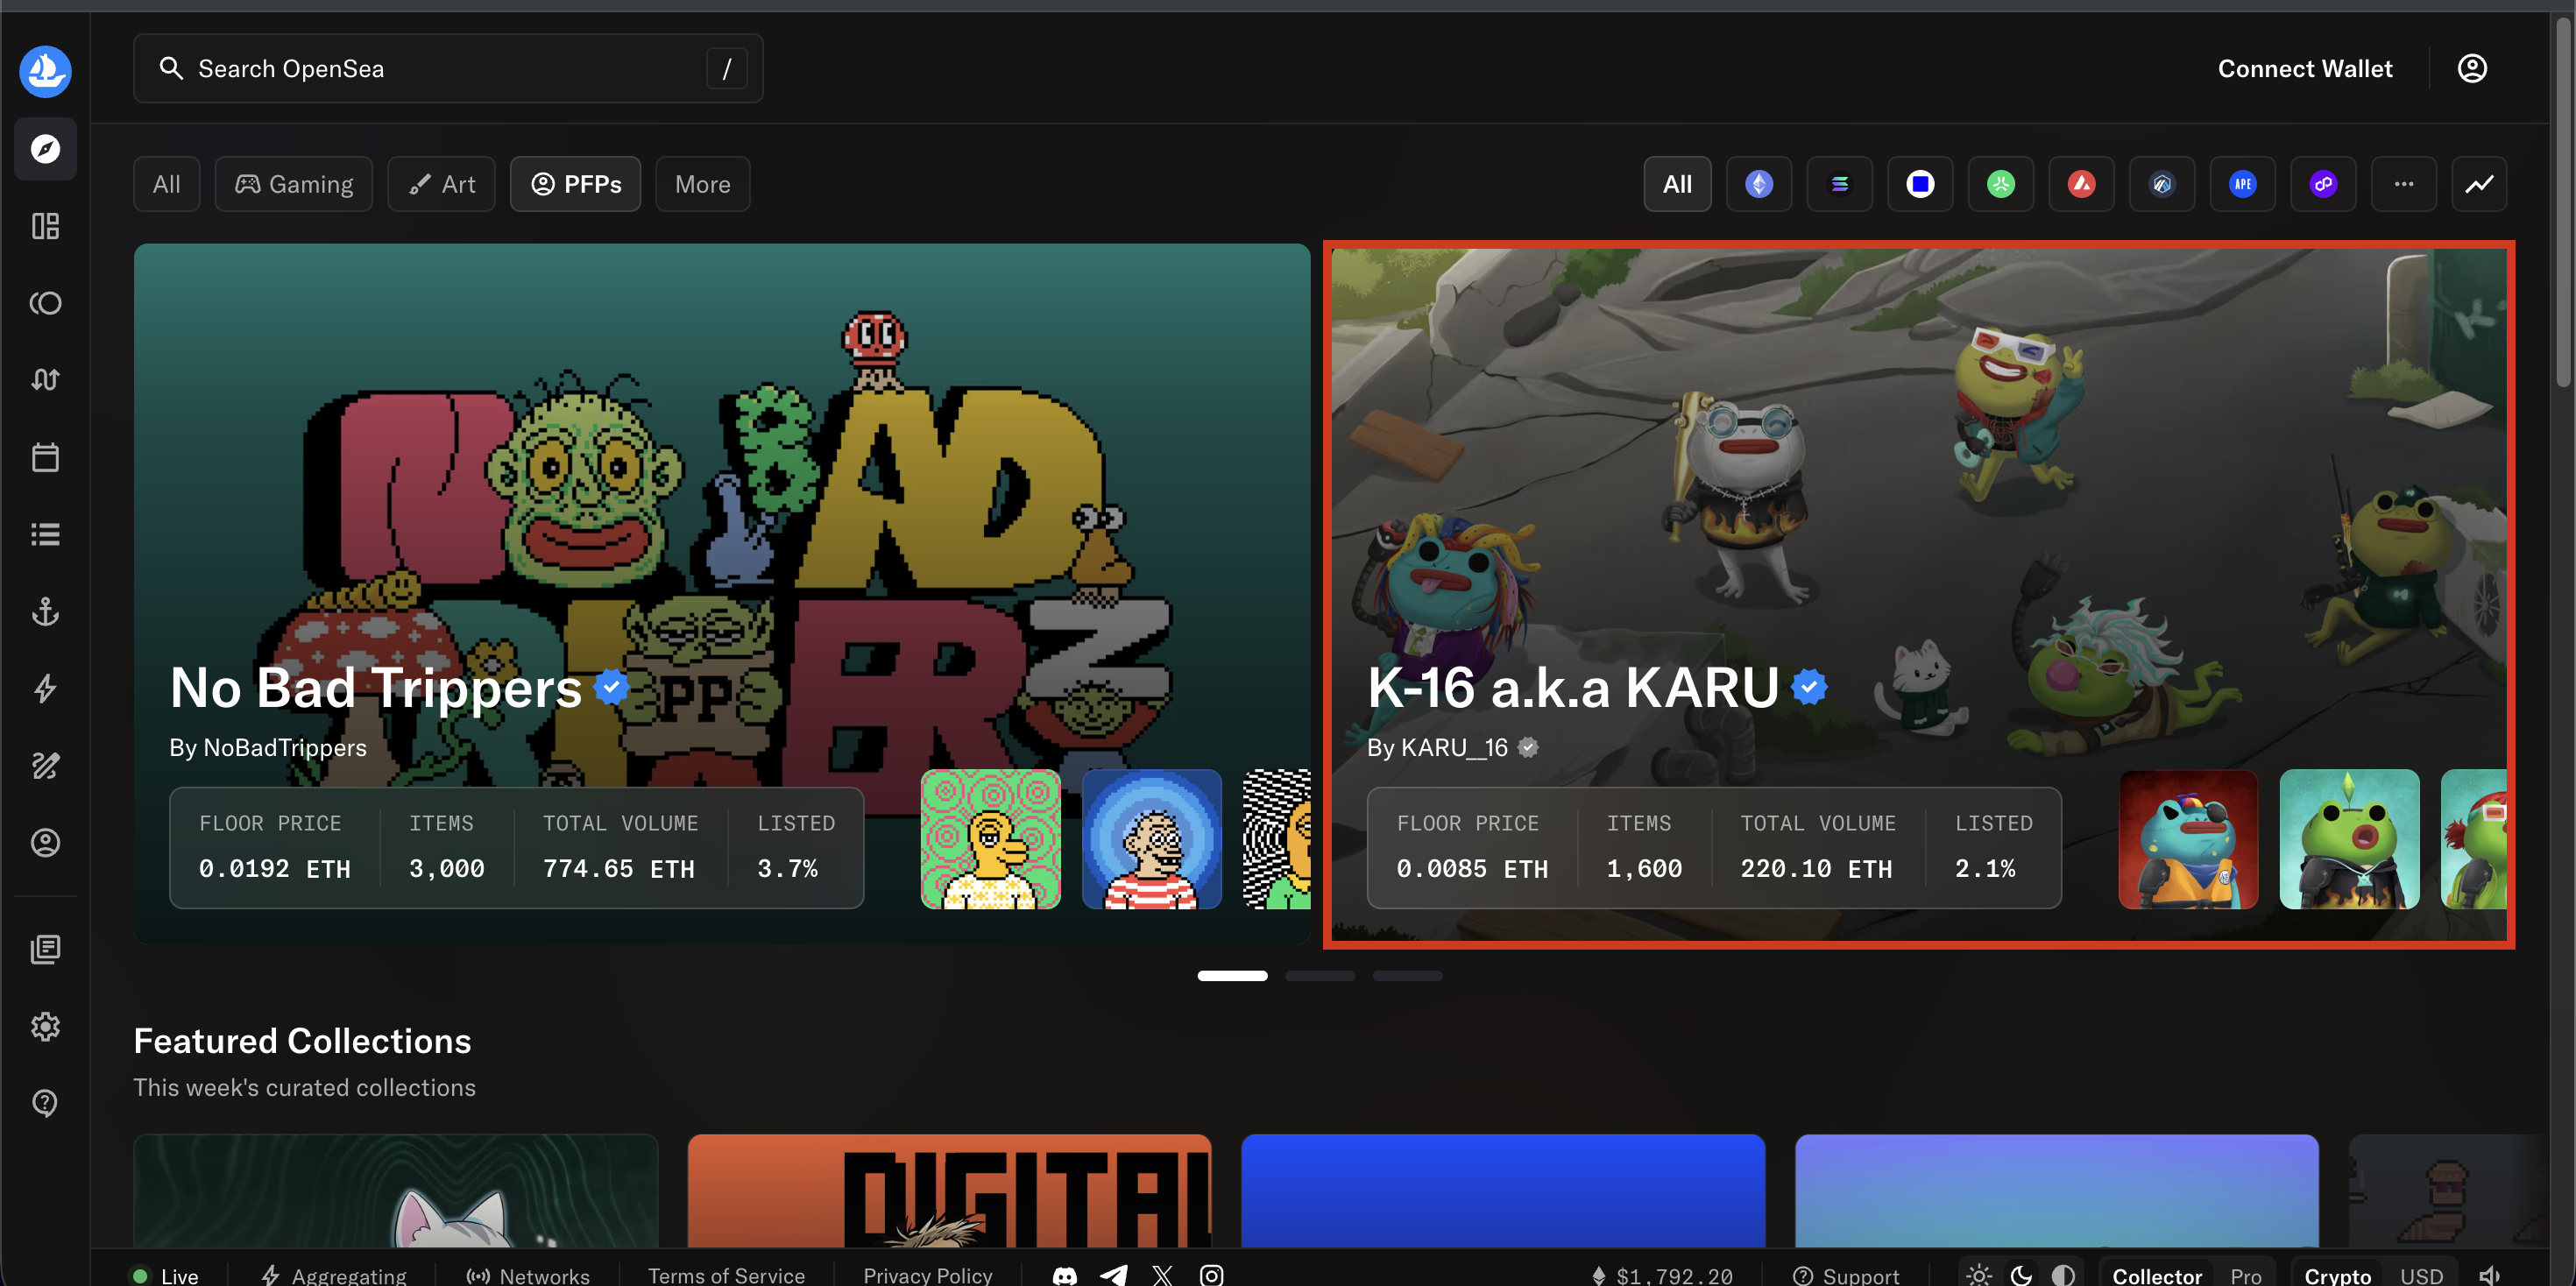Open the list activity icon in sidebar
This screenshot has width=2576, height=1286.
(x=45, y=534)
